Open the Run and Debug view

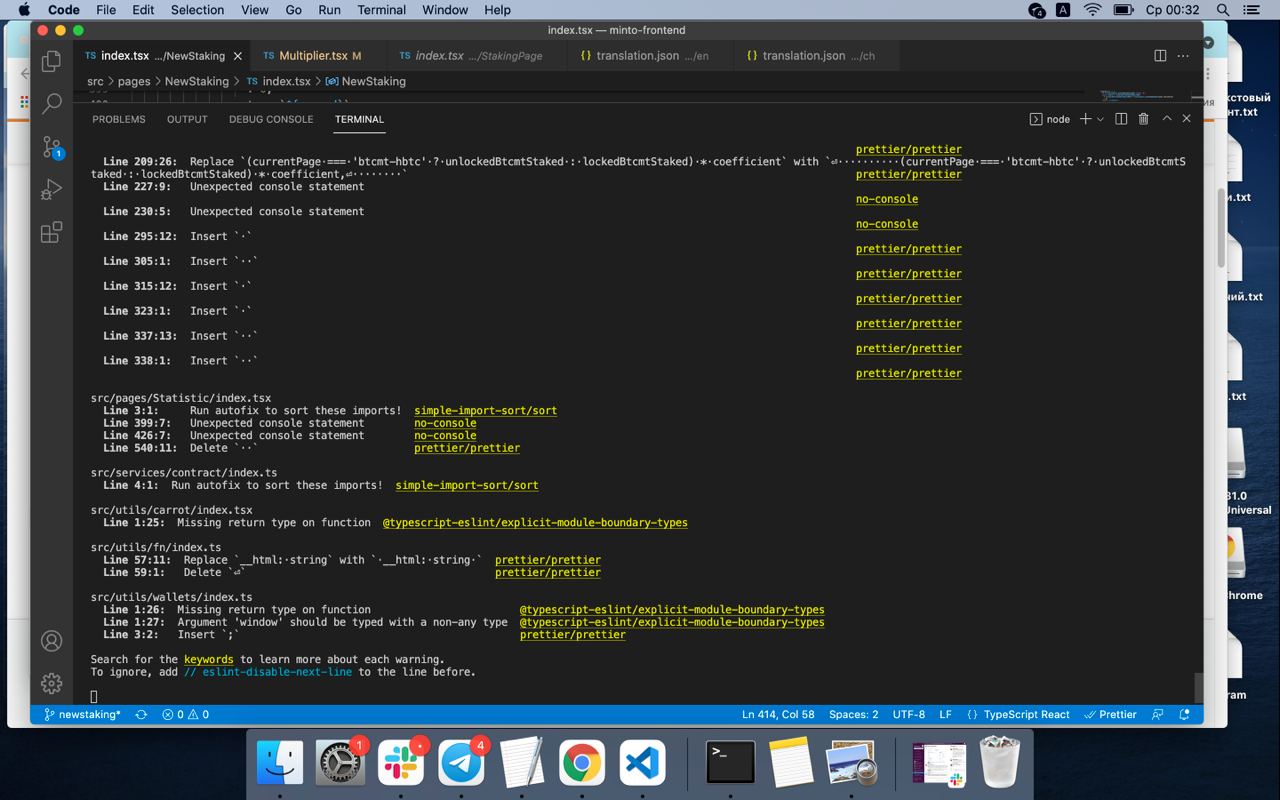(52, 190)
